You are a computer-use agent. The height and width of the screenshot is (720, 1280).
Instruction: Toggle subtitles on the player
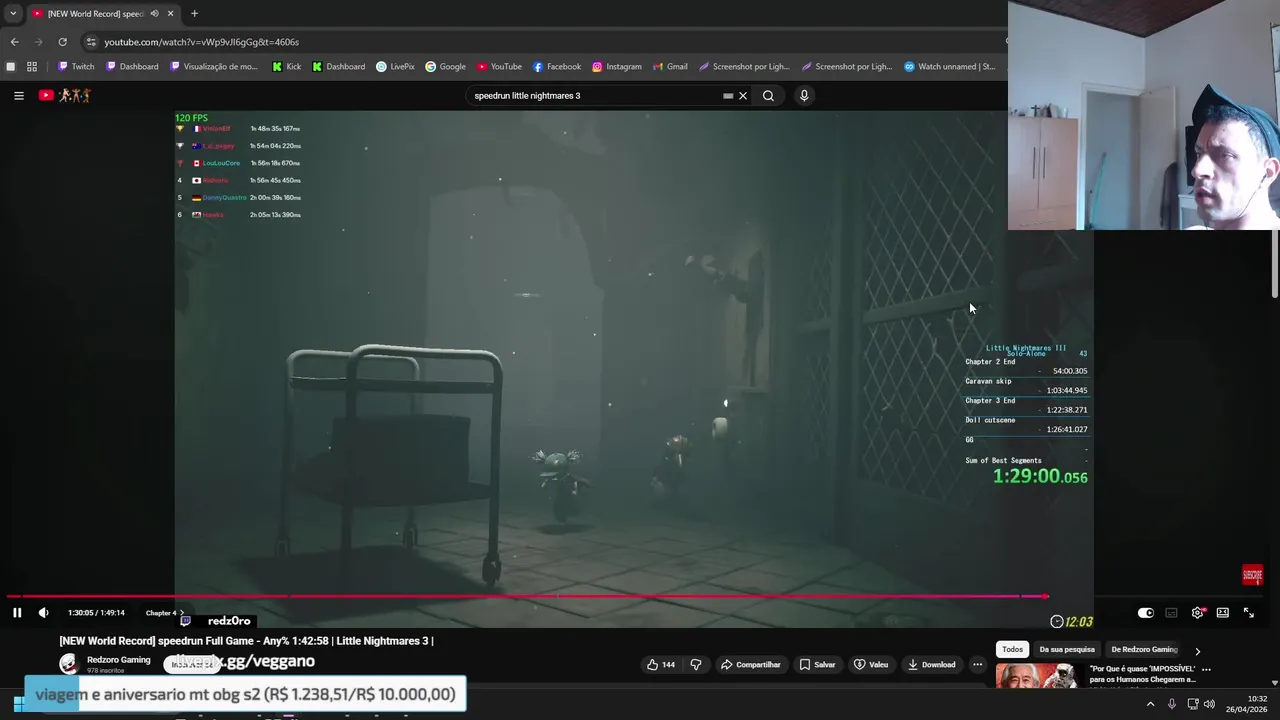tap(1171, 613)
